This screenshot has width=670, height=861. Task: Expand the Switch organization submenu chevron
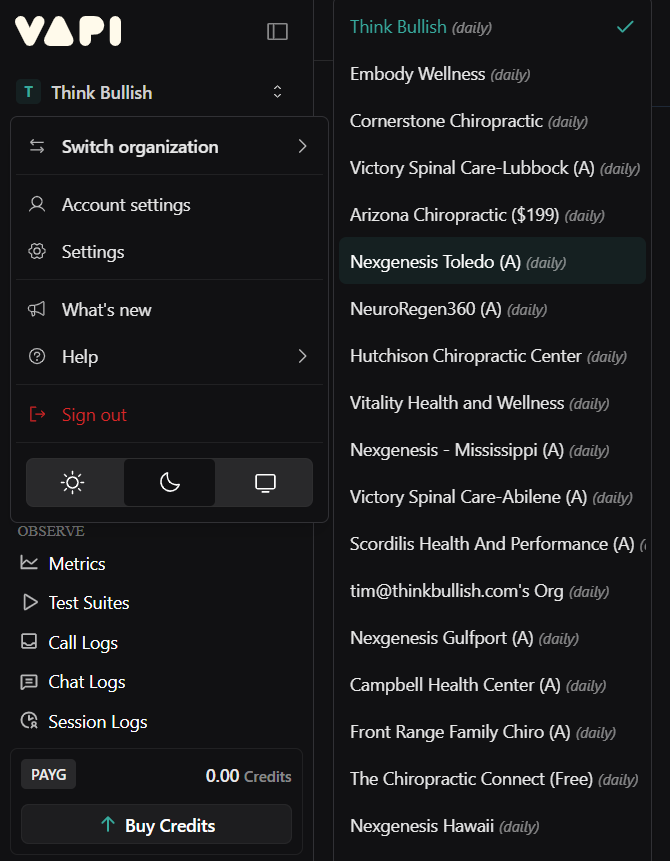pos(303,146)
